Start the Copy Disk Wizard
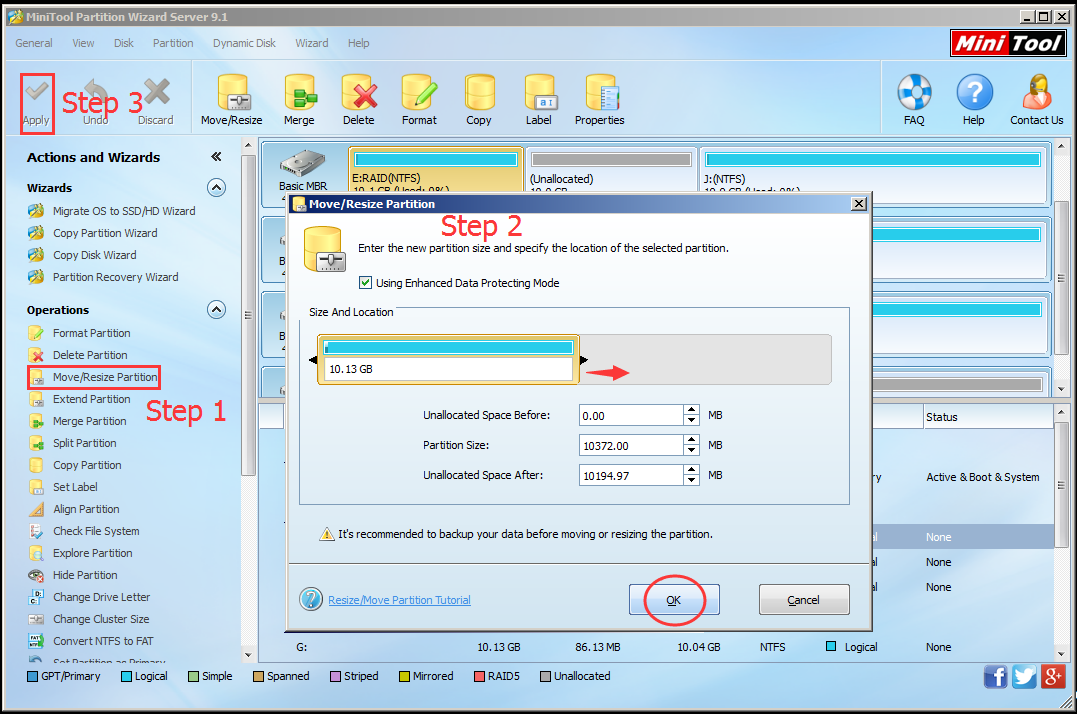The height and width of the screenshot is (714, 1077). click(95, 255)
